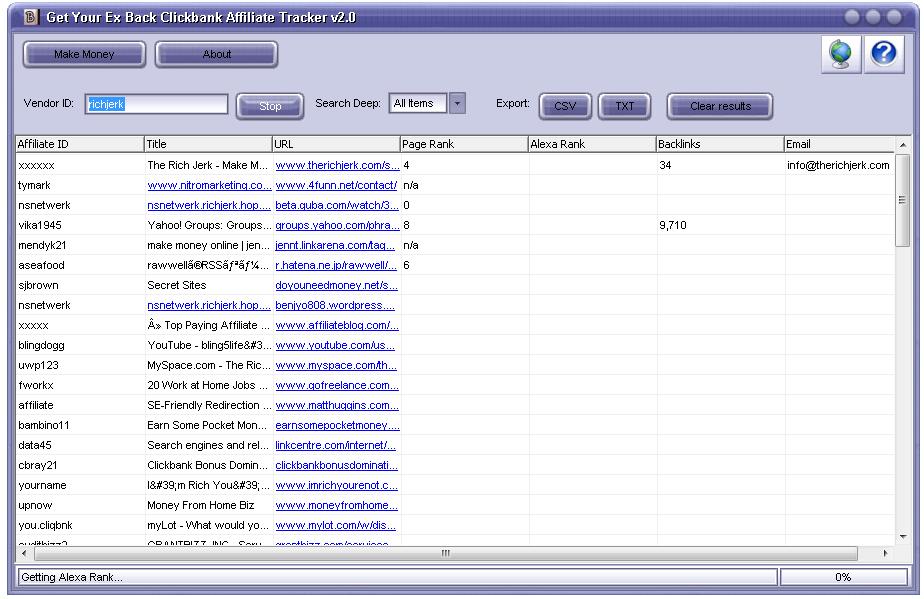Click the app logo in title bar

pos(31,17)
